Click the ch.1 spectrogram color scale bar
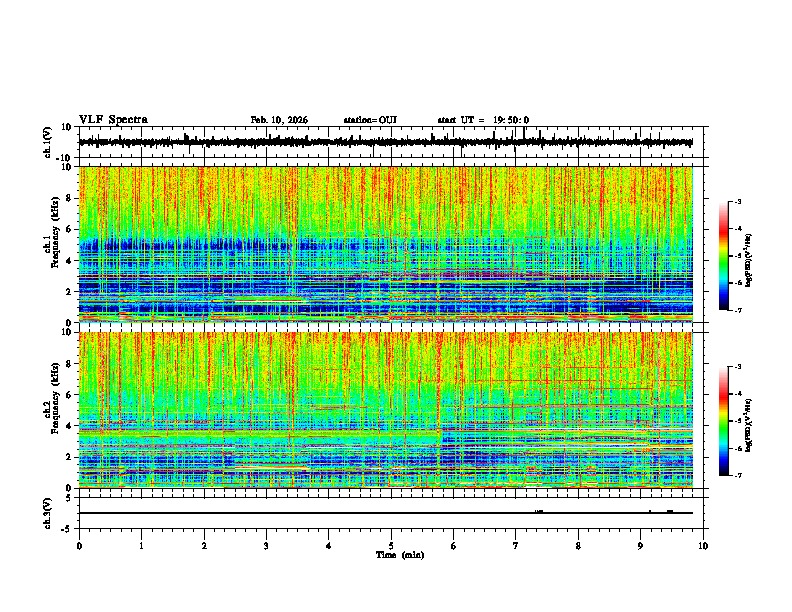The height and width of the screenshot is (612, 792). (x=723, y=256)
